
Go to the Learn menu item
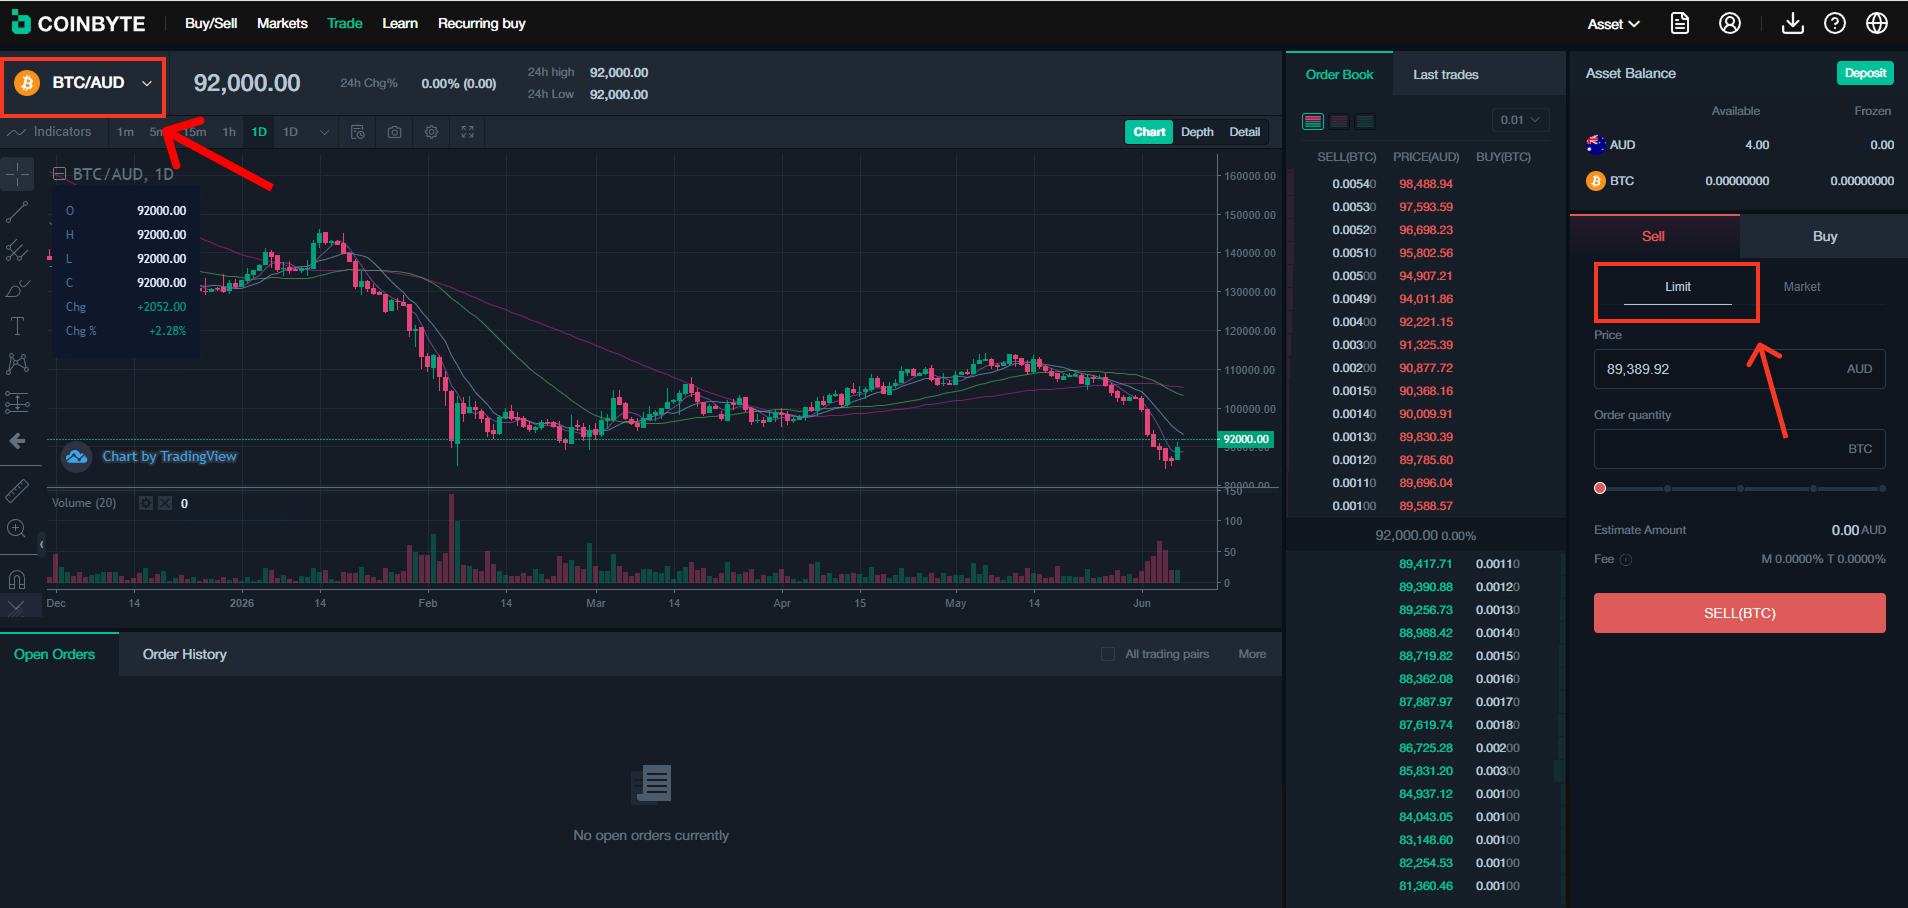[x=400, y=23]
